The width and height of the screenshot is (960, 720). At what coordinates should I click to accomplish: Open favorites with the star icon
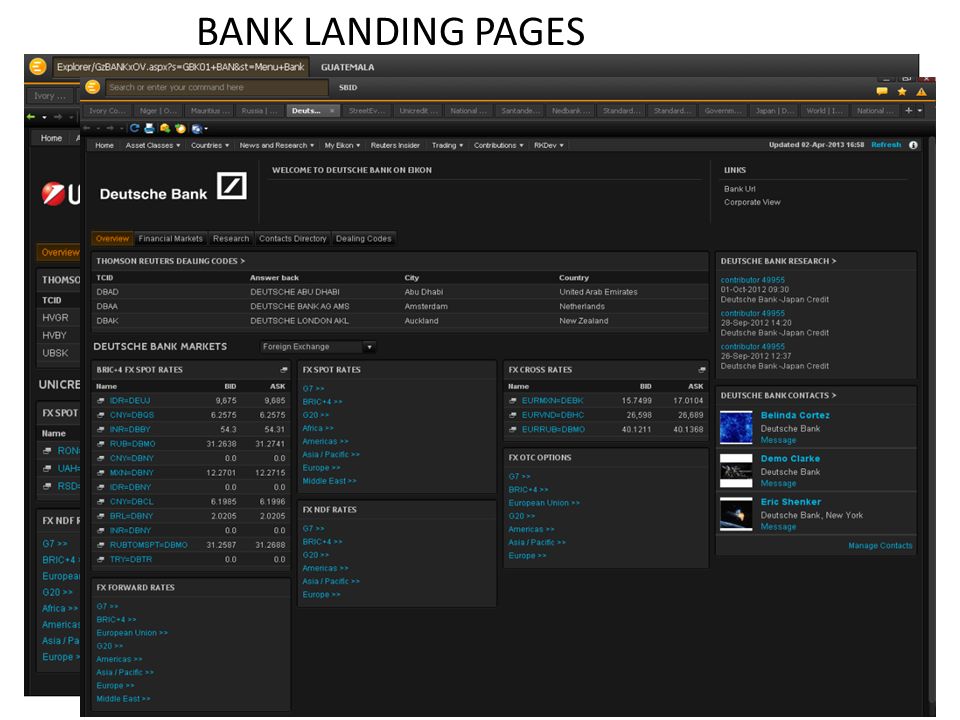point(902,91)
